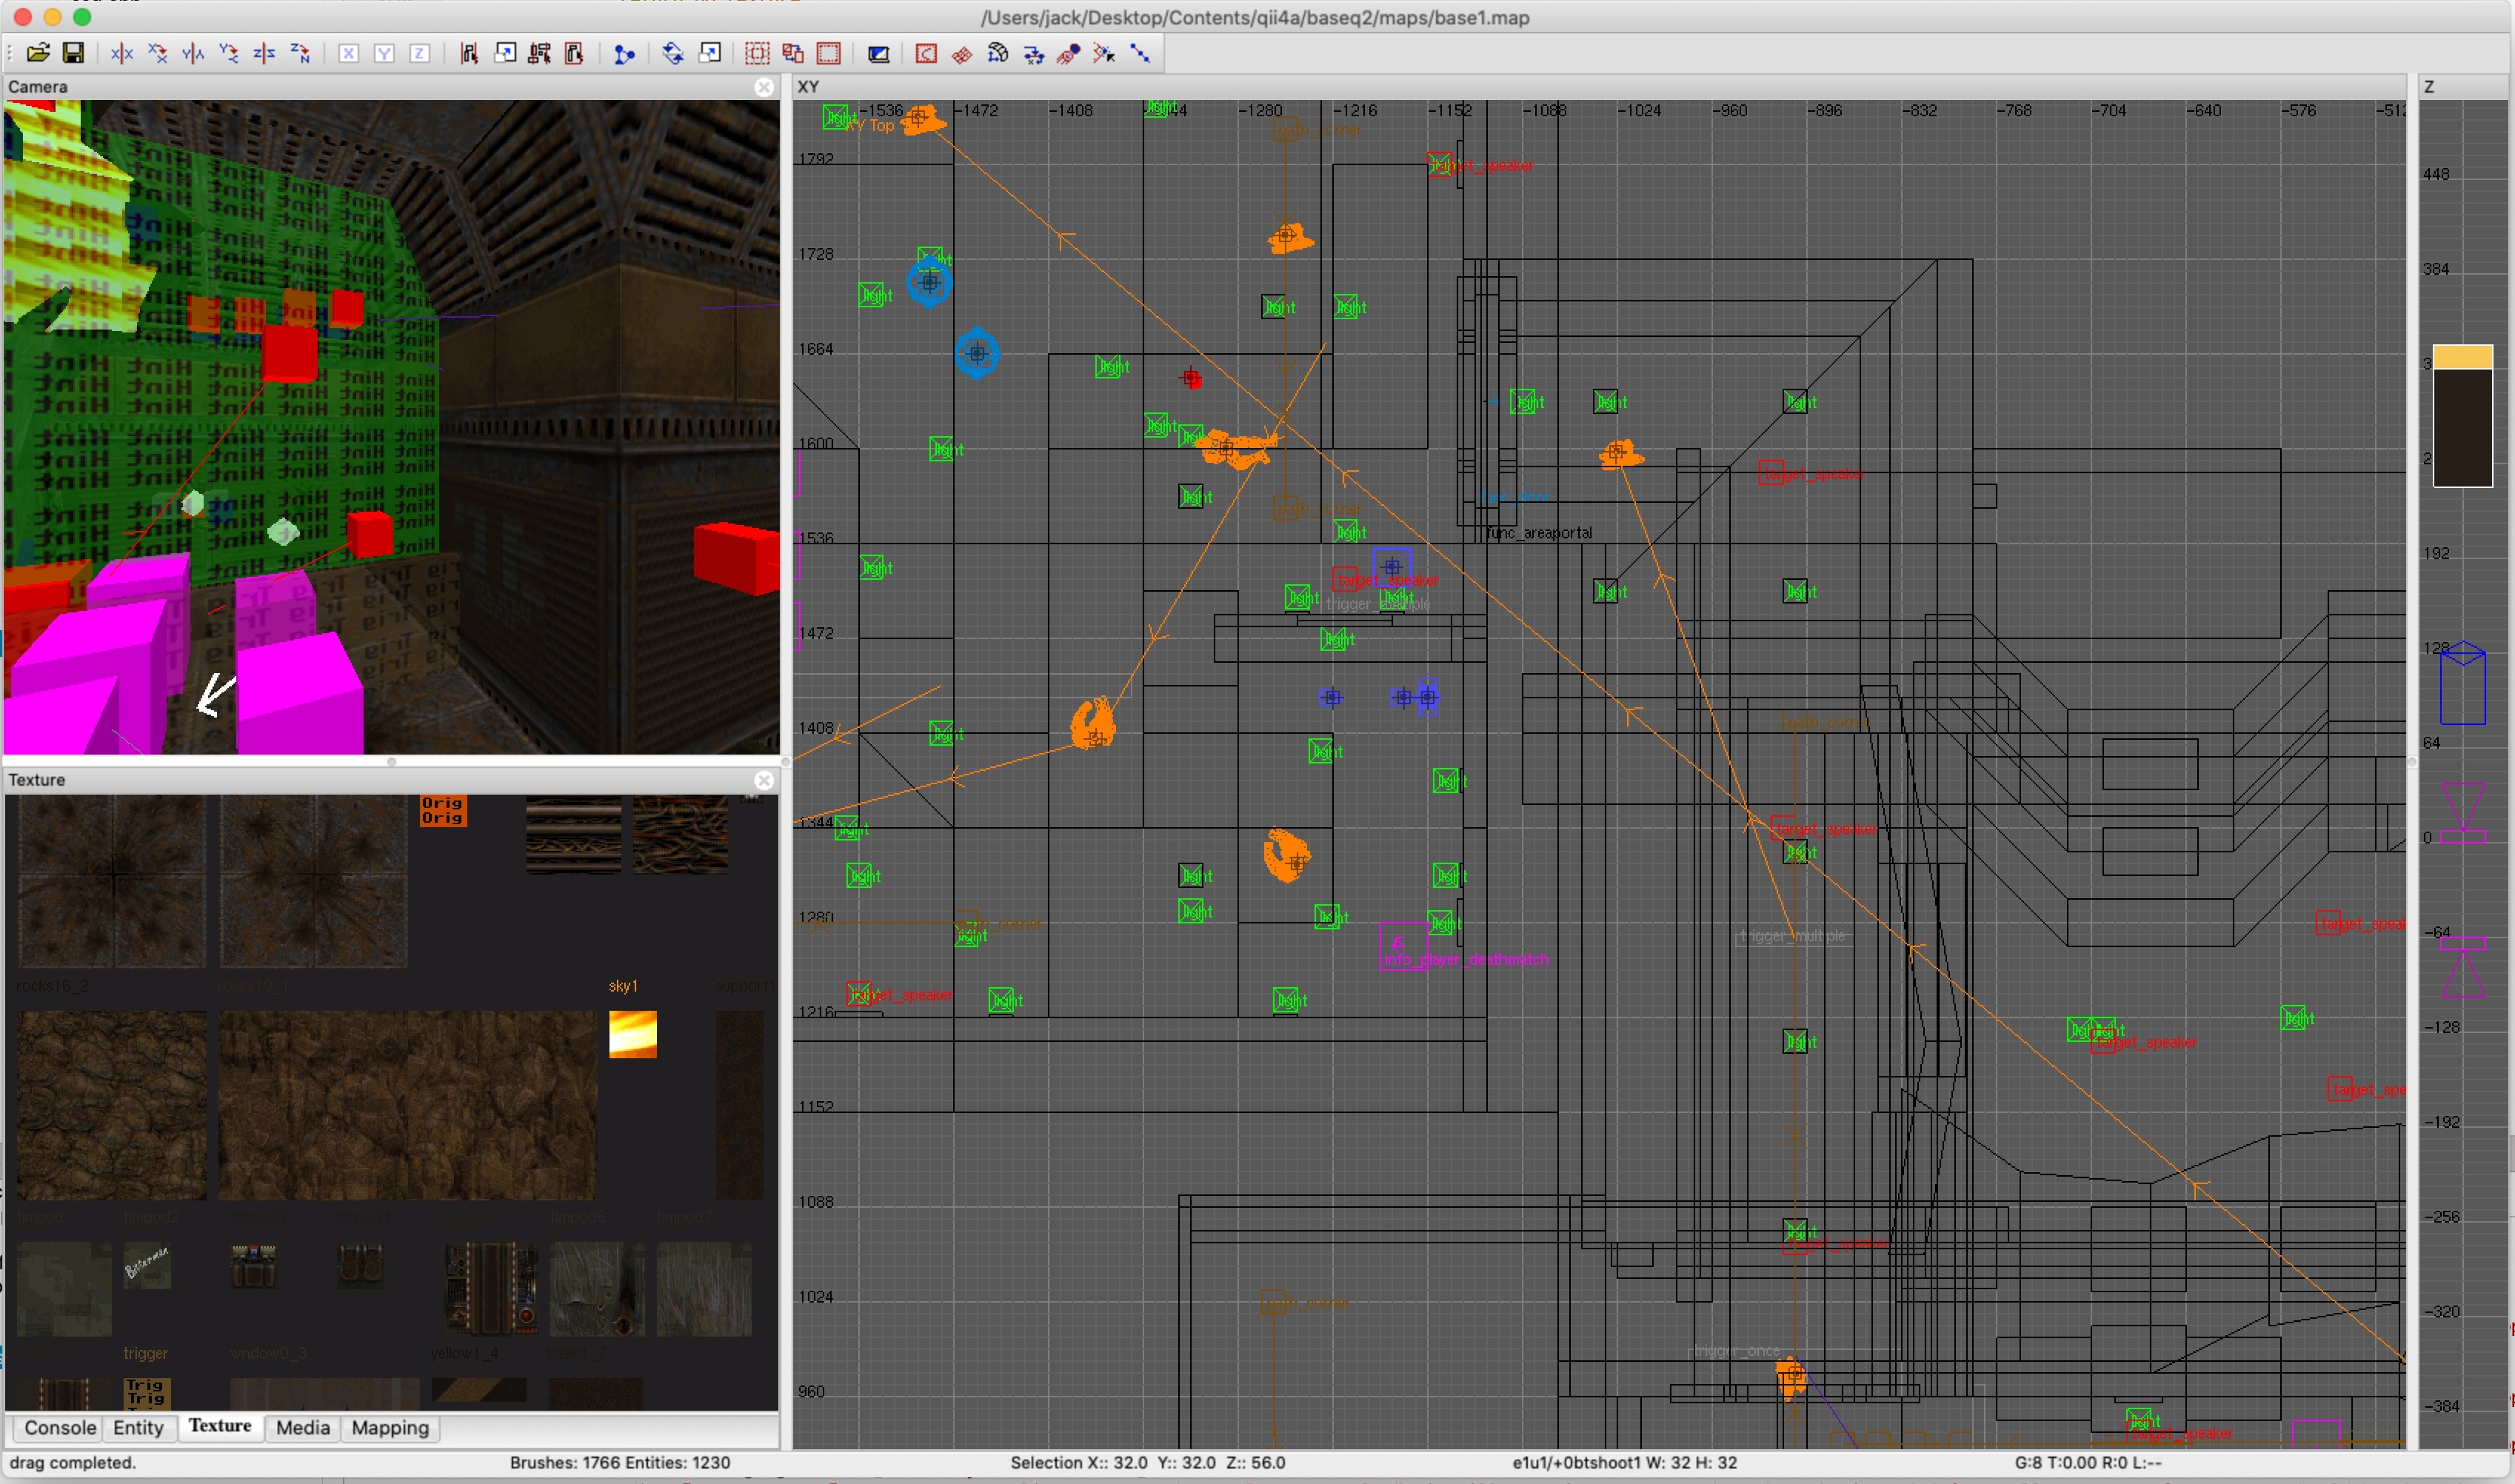Select the orange Orig texture thumbnail
Viewport: 2515px width, 1484px height.
click(x=443, y=810)
